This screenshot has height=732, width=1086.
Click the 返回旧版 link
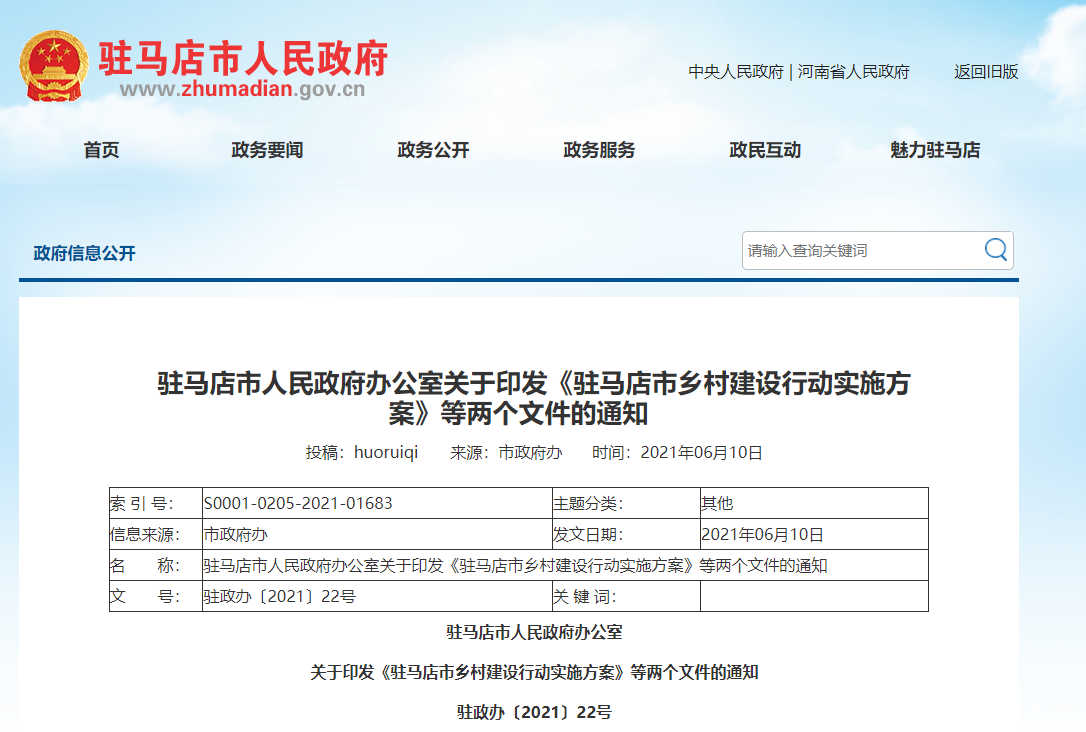(x=986, y=72)
